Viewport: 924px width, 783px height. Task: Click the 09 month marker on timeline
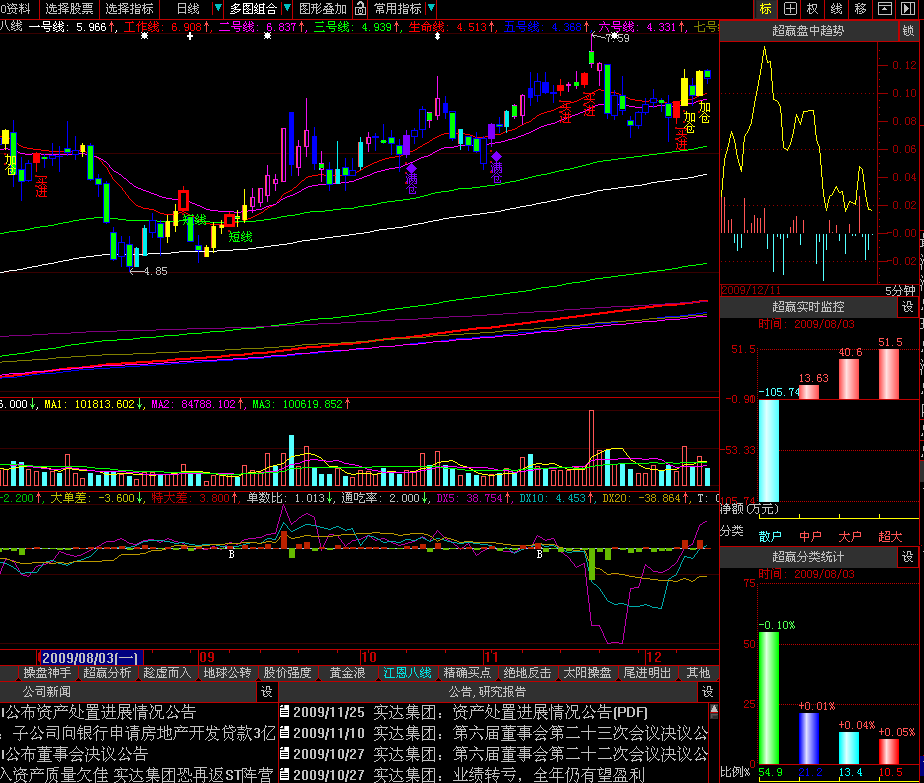[x=207, y=658]
